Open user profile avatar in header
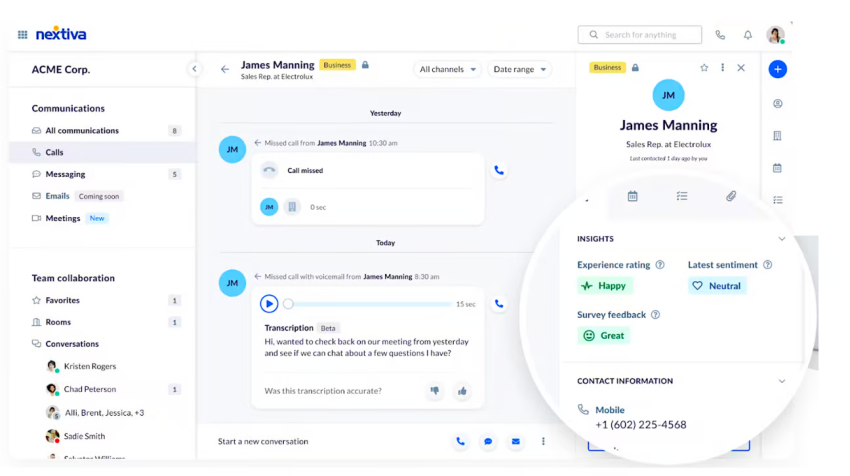The image size is (850, 476). tap(775, 35)
